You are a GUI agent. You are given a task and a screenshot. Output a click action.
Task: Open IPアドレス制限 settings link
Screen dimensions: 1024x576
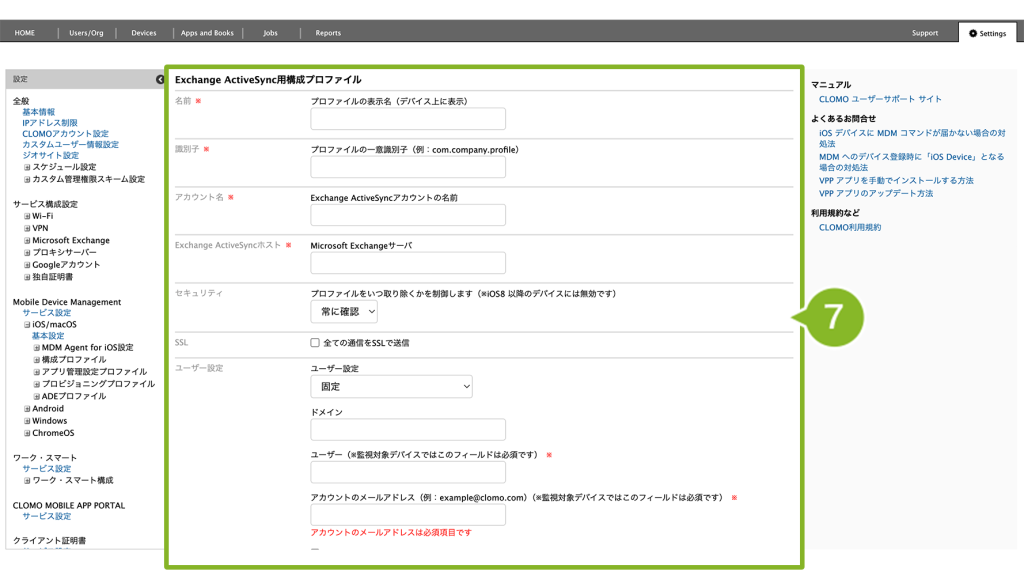coord(49,123)
